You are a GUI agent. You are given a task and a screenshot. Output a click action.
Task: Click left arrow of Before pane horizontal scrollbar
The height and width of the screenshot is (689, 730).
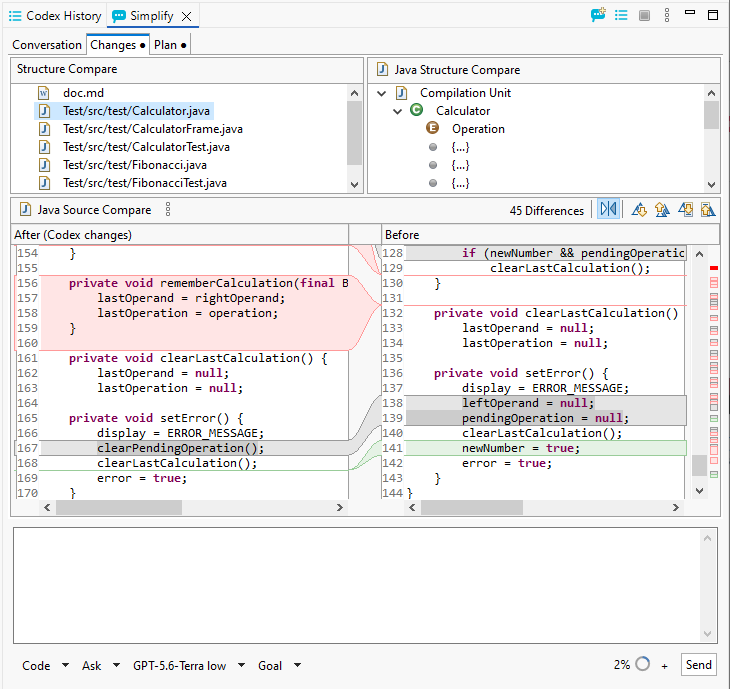click(x=412, y=507)
